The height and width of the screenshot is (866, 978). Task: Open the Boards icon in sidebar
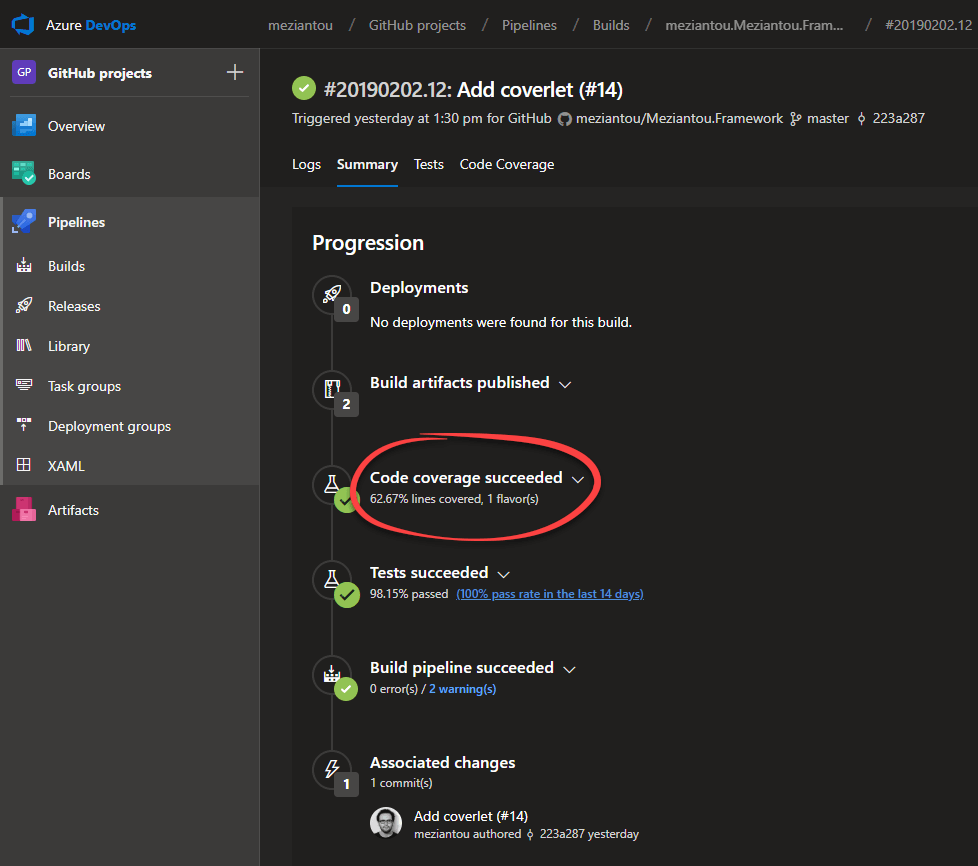(x=24, y=174)
